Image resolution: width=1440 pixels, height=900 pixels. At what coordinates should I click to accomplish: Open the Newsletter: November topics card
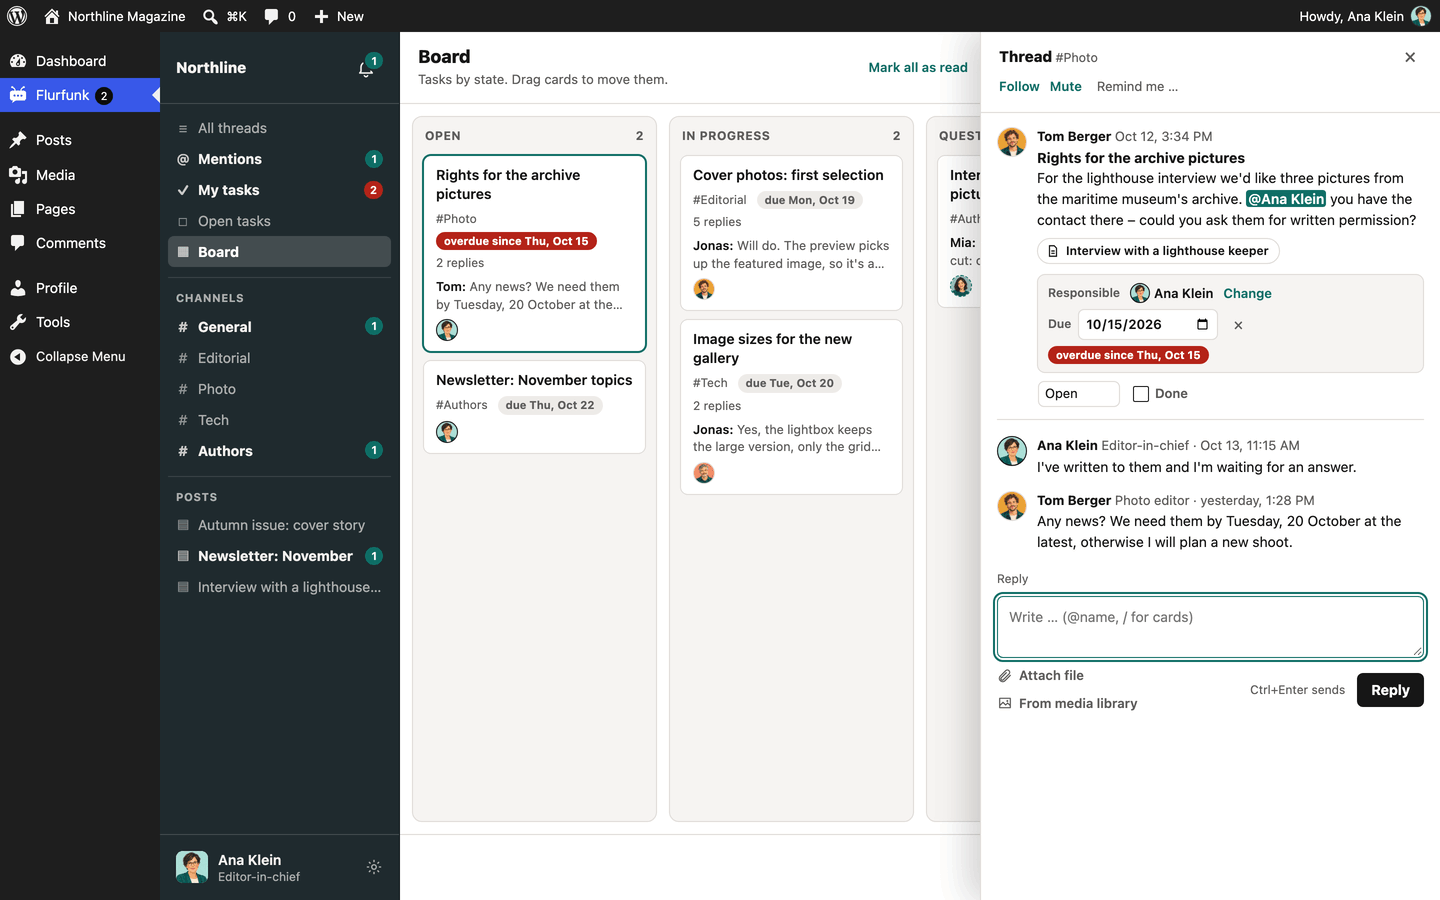(x=534, y=407)
